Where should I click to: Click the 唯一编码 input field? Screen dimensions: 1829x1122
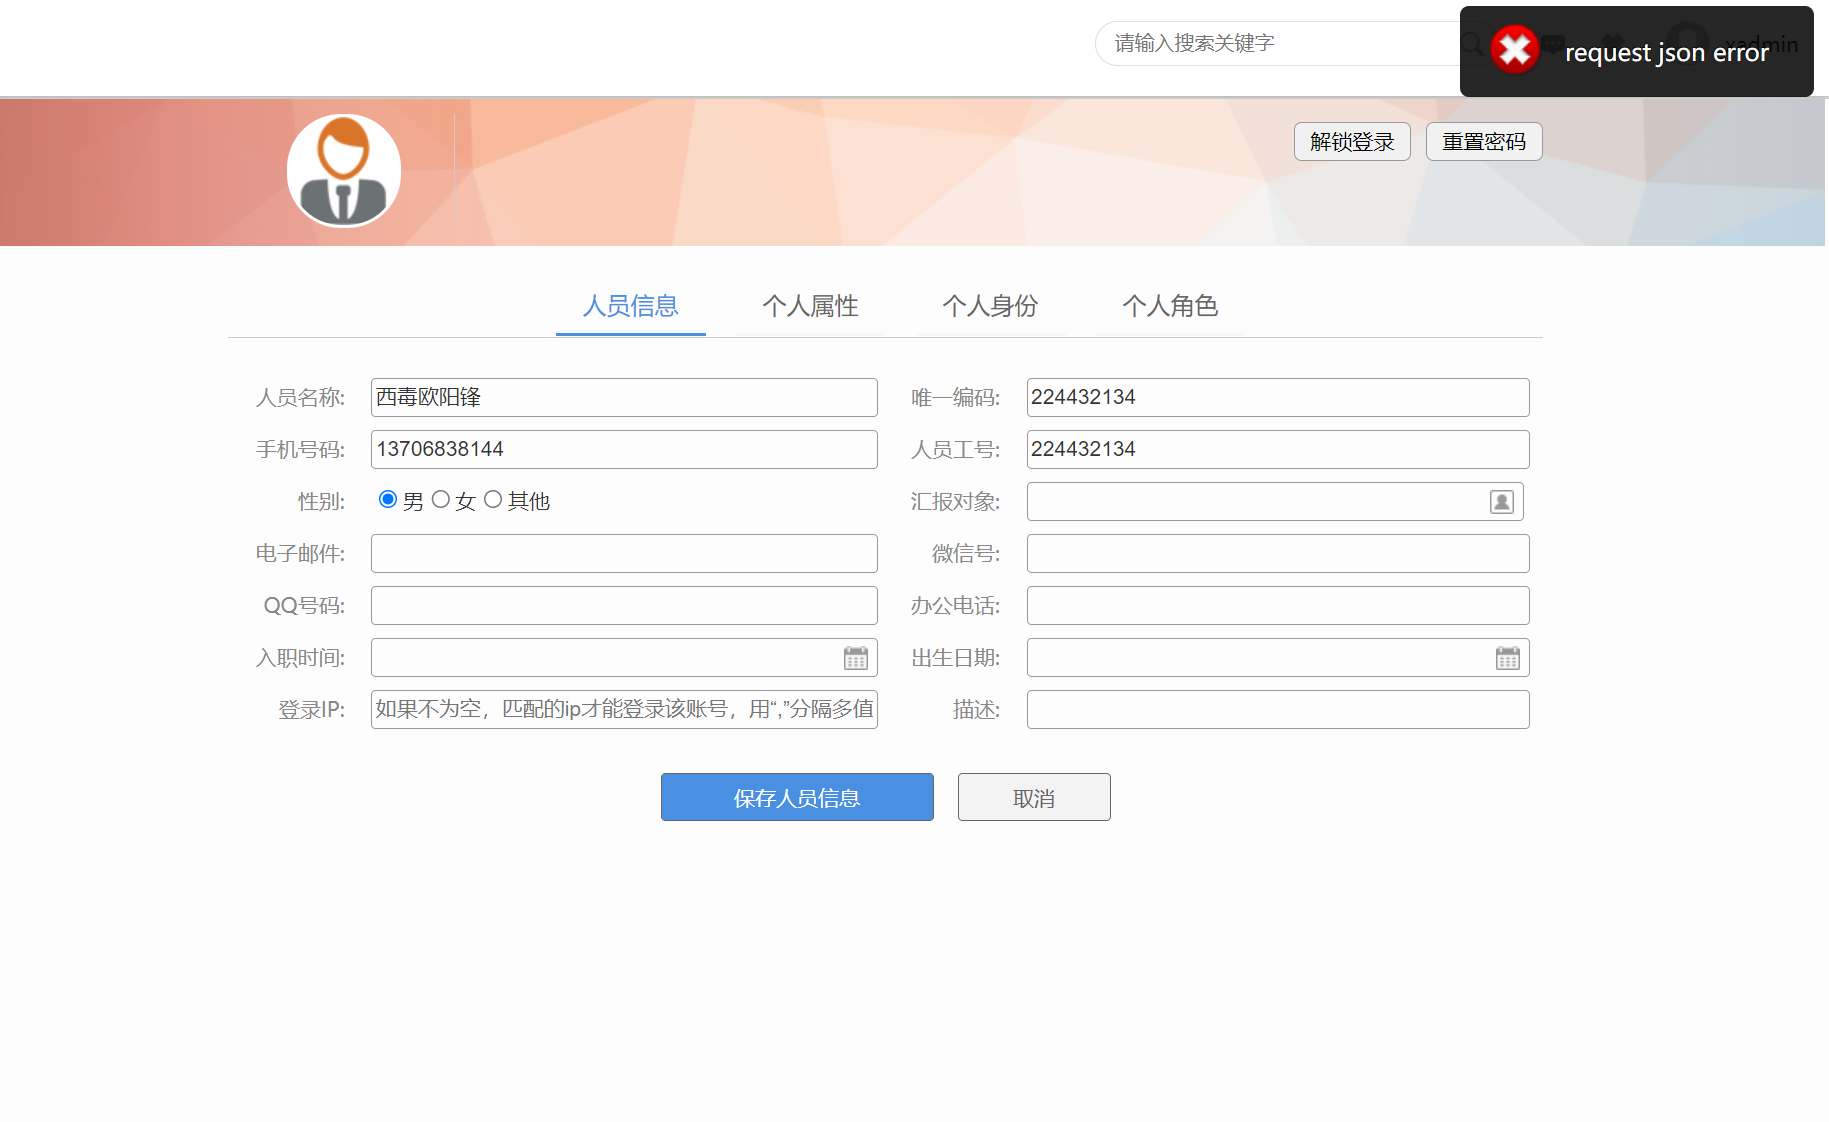click(1278, 397)
